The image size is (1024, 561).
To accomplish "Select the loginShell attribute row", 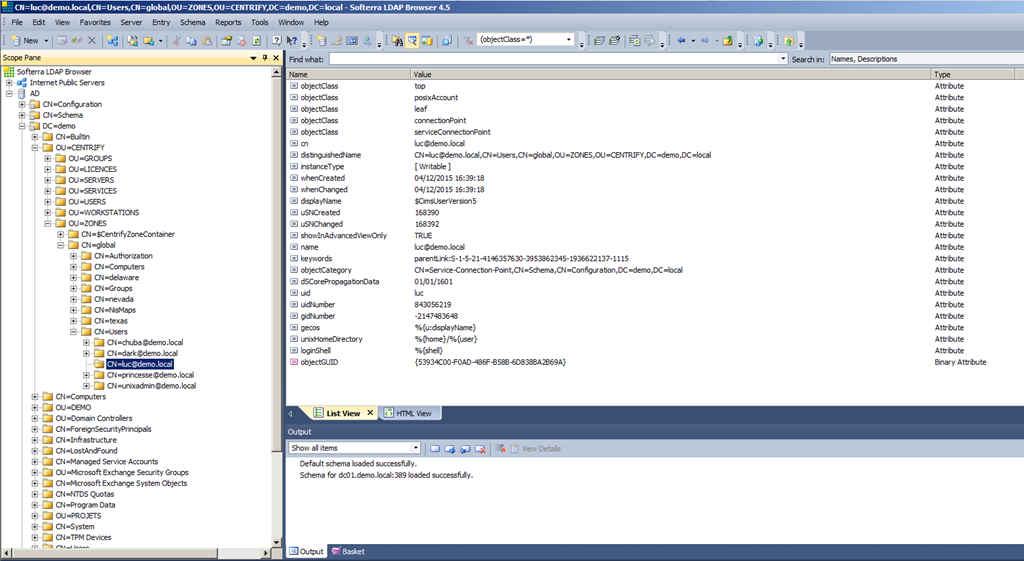I will coord(654,351).
